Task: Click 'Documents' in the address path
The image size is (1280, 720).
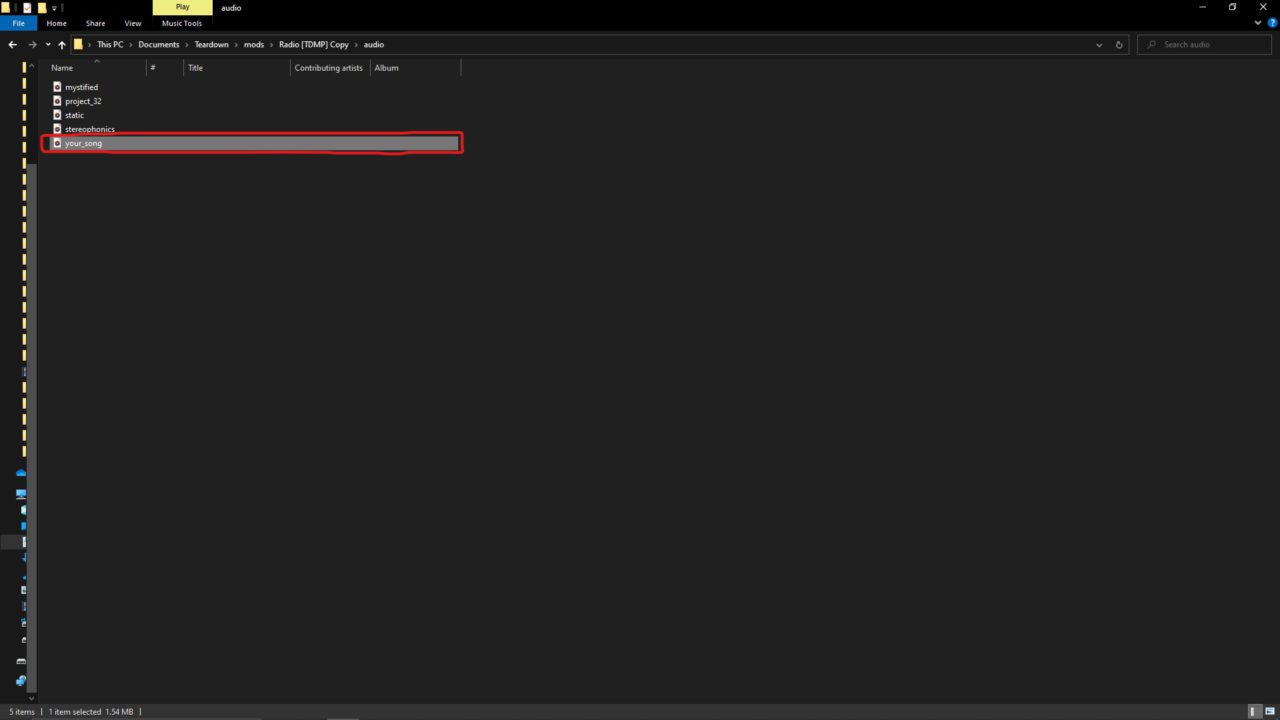Action: (159, 45)
